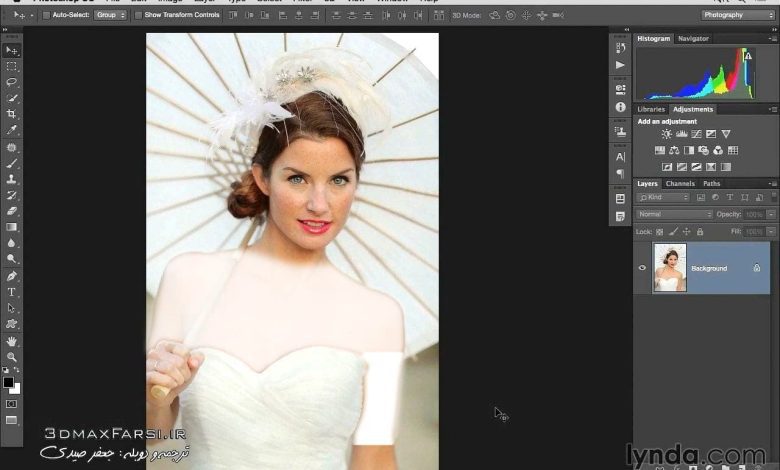
Task: Select the Blur tool
Action: tap(11, 243)
